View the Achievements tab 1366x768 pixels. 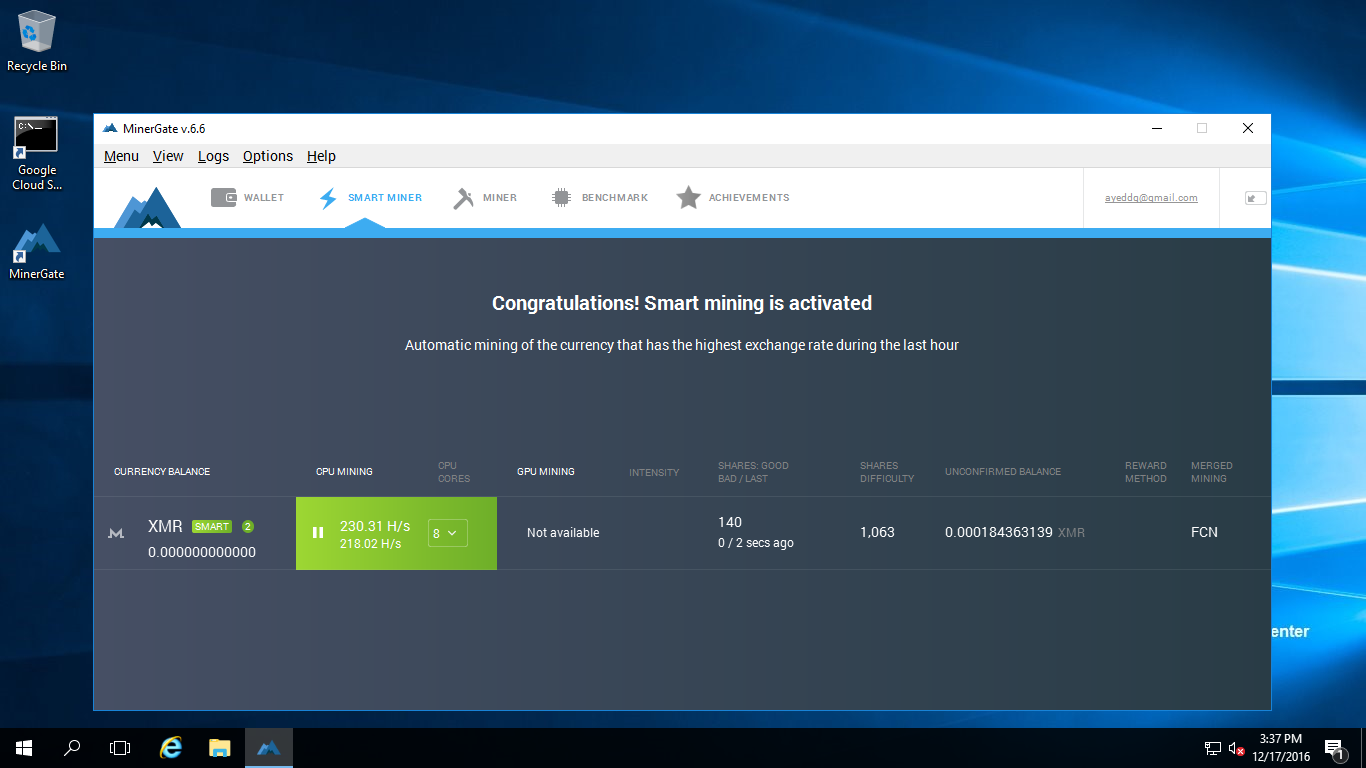pos(733,198)
